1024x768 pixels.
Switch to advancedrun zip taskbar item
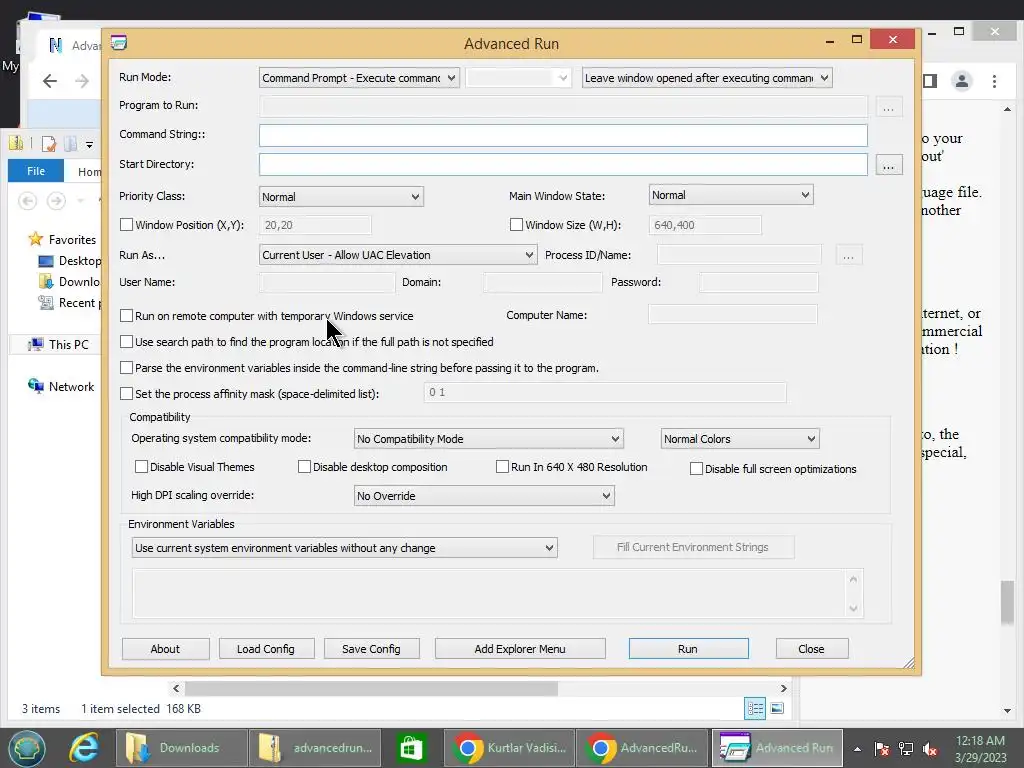pyautogui.click(x=316, y=748)
